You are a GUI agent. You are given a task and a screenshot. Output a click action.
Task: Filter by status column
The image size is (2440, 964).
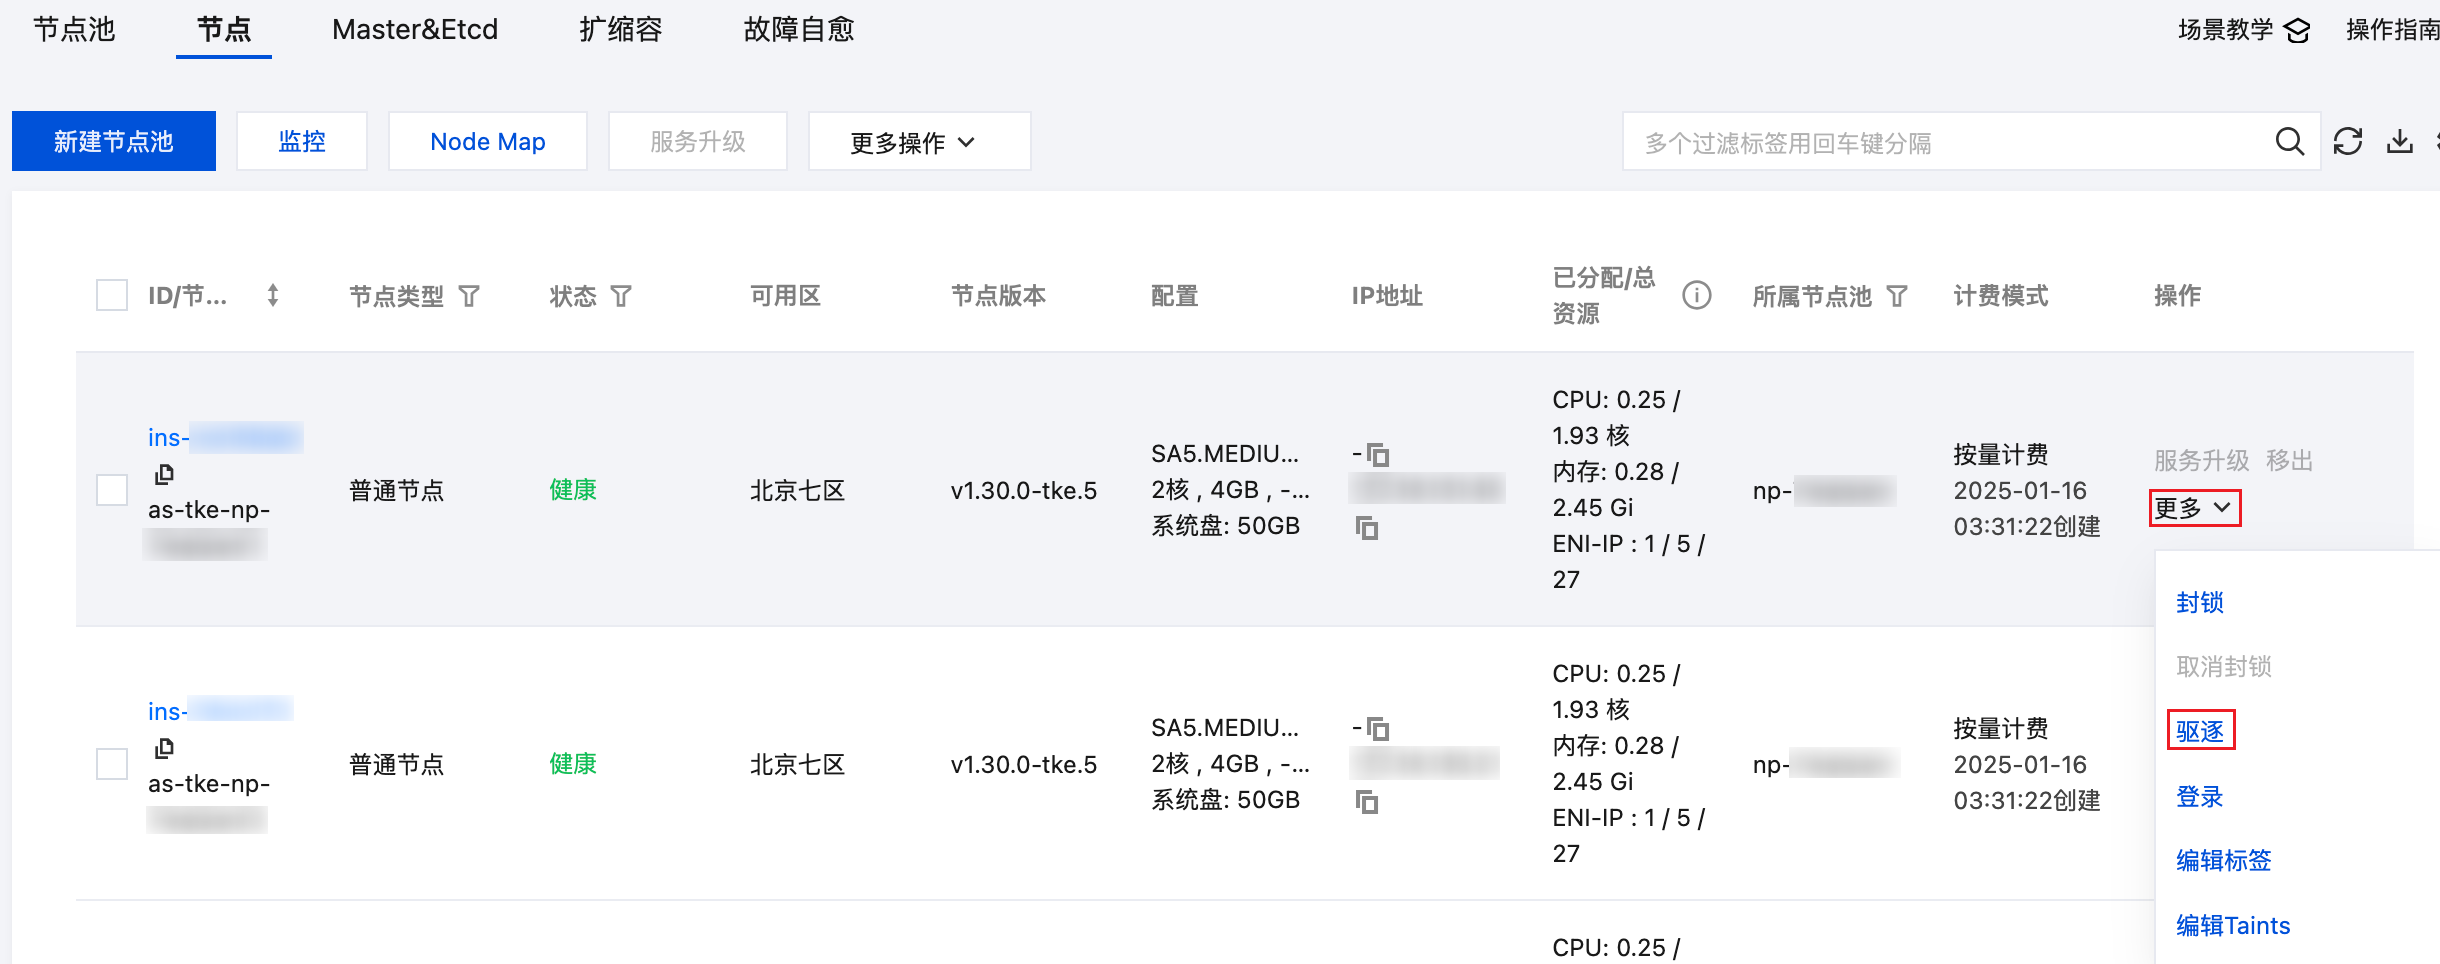[621, 296]
